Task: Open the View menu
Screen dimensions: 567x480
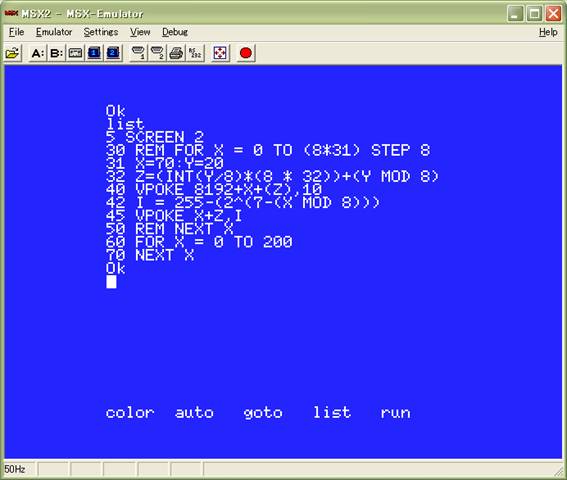Action: pos(140,32)
